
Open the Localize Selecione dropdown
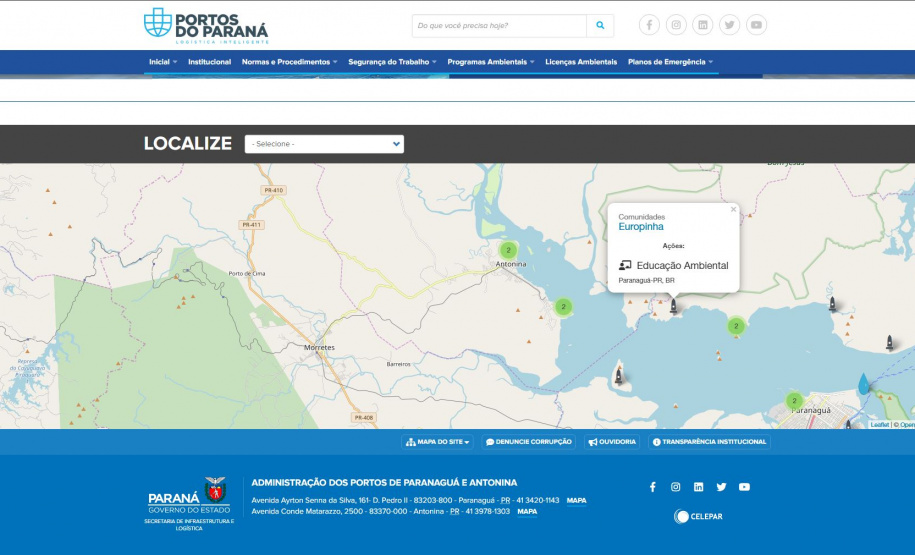[x=324, y=144]
